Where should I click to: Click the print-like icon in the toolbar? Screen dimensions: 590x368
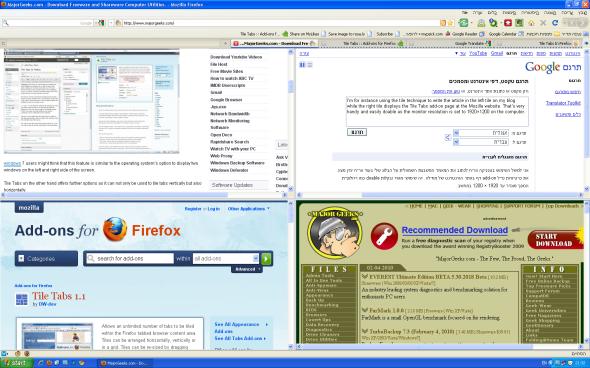481,23
